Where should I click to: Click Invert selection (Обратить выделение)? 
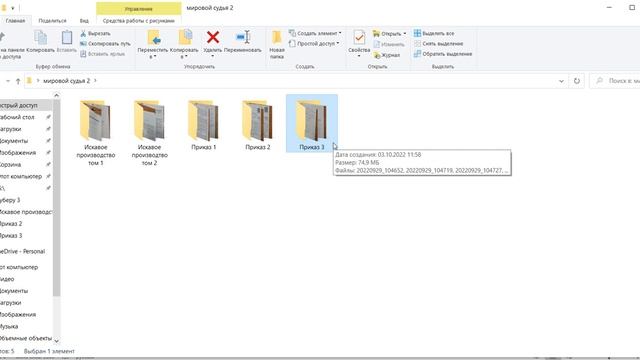(443, 54)
